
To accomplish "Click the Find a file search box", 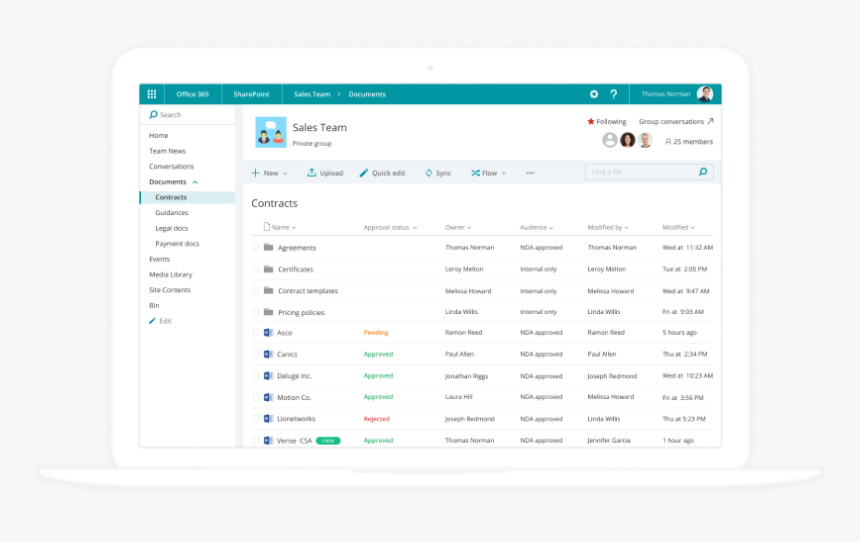I will (640, 172).
